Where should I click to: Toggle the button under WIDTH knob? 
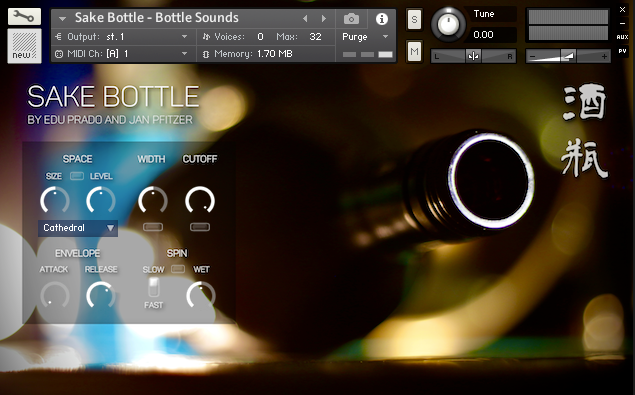(153, 227)
